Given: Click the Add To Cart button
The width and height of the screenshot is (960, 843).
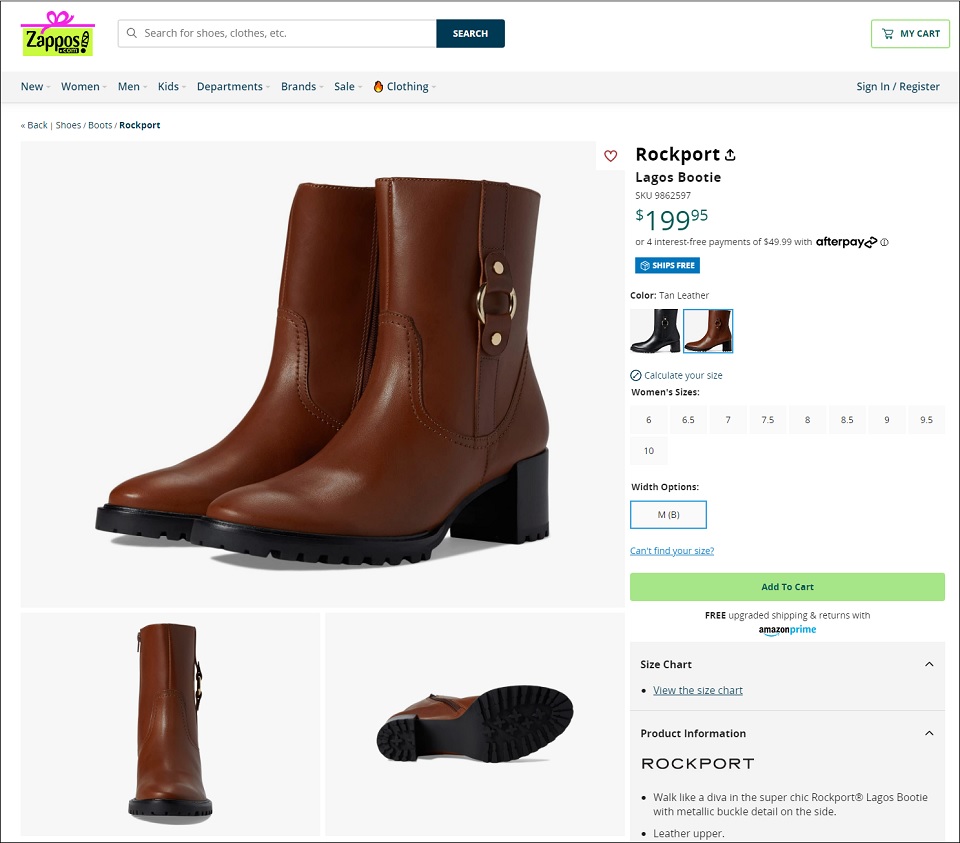Looking at the screenshot, I should 787,586.
